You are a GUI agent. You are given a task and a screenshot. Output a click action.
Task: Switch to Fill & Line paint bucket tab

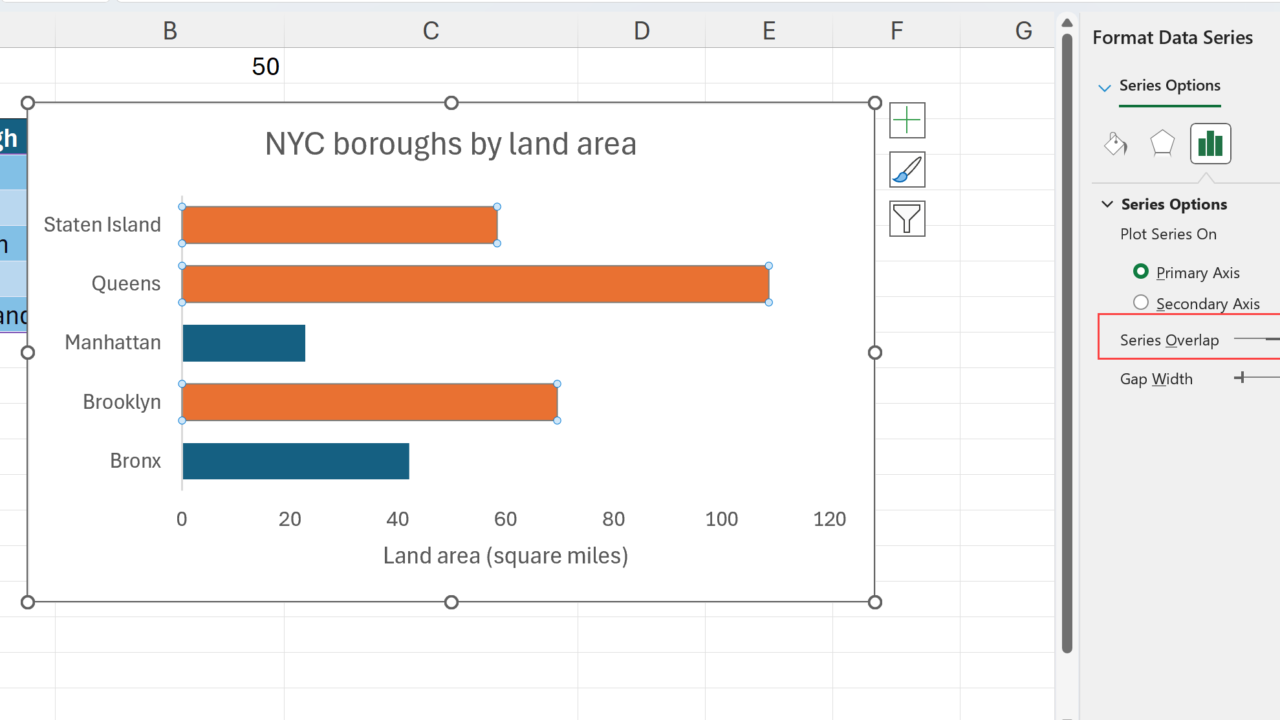(x=1115, y=144)
